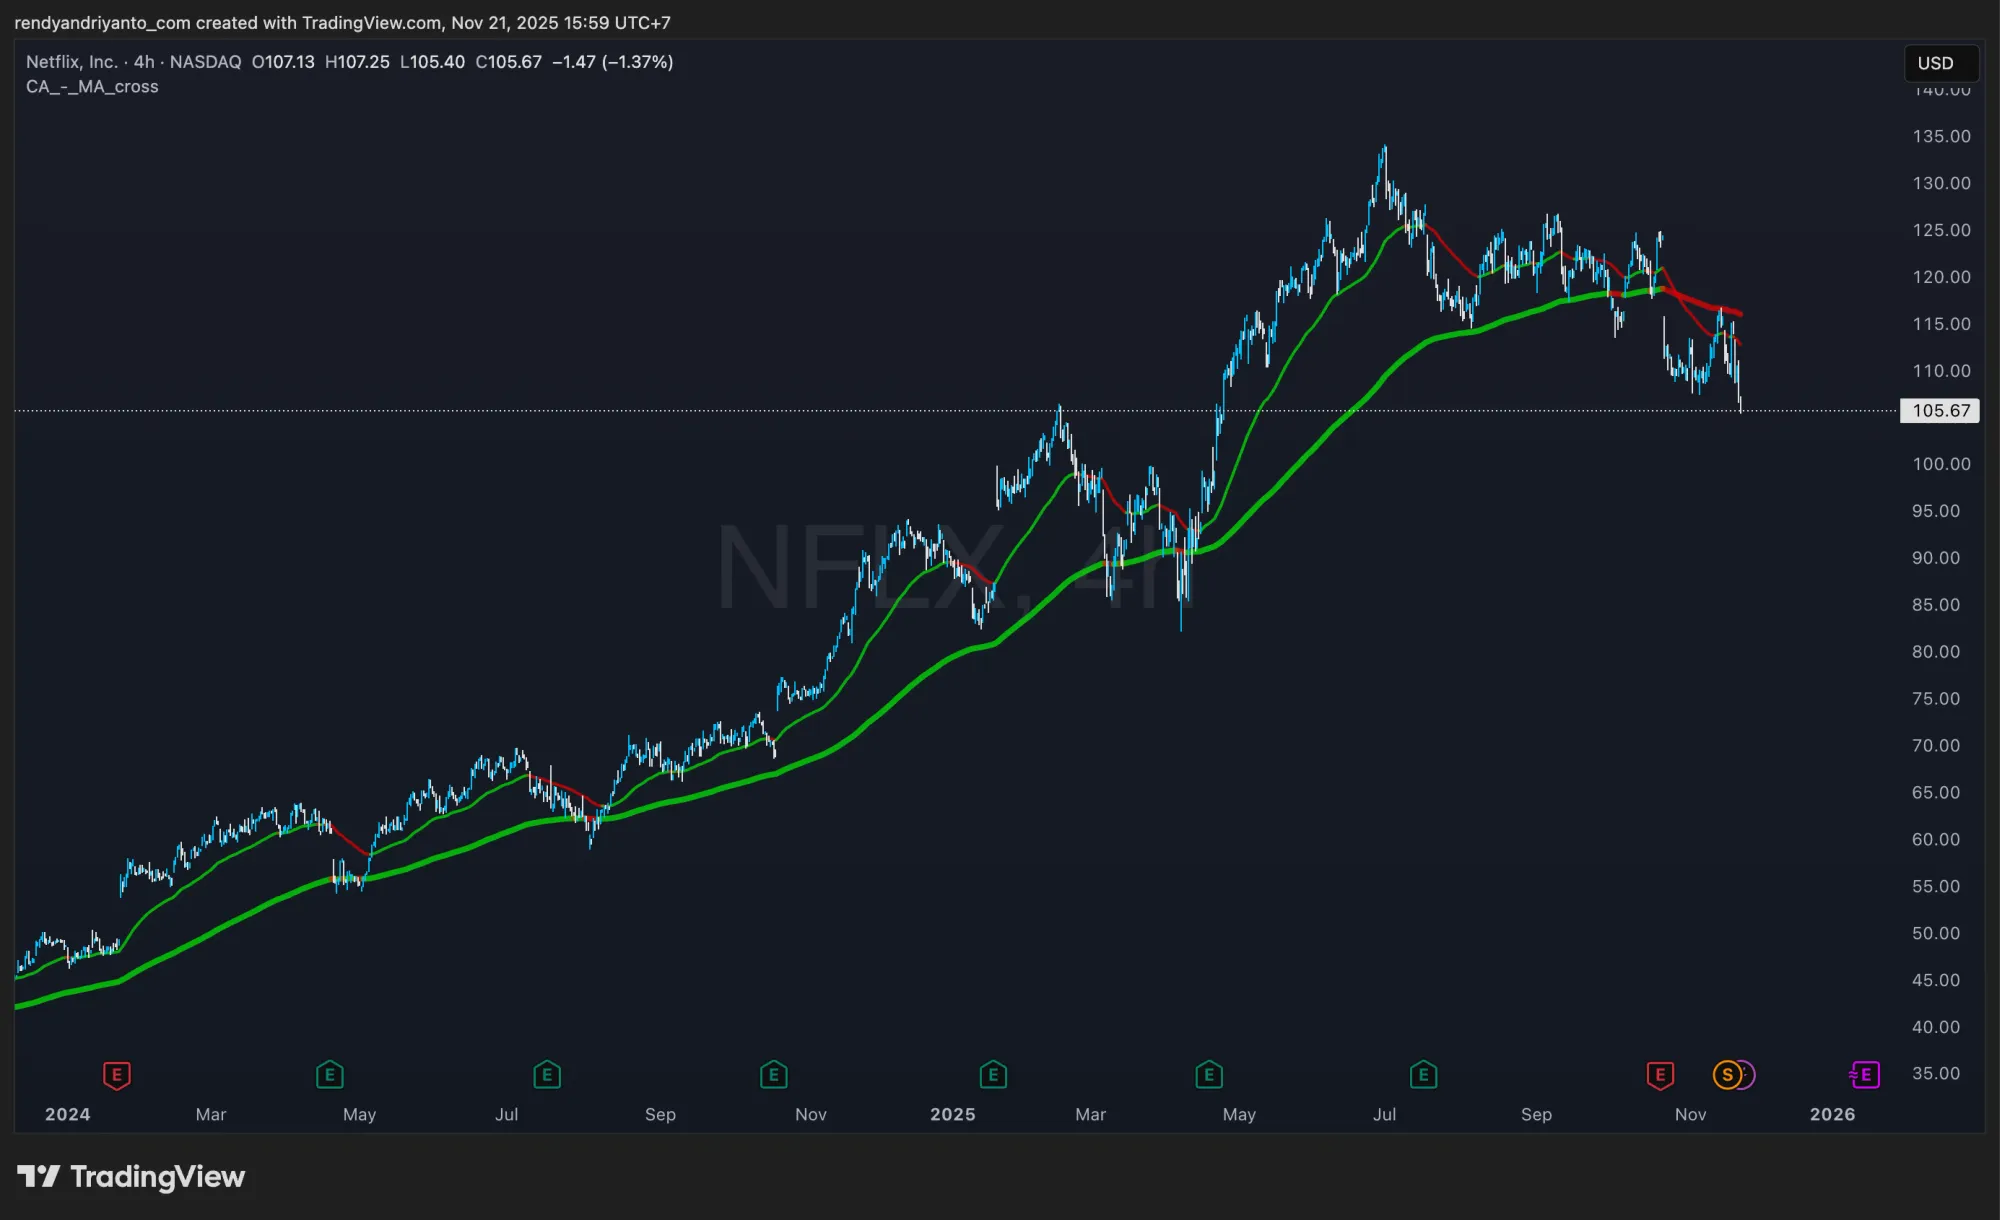Click the 2025 label on time axis
2000x1220 pixels.
tap(952, 1114)
